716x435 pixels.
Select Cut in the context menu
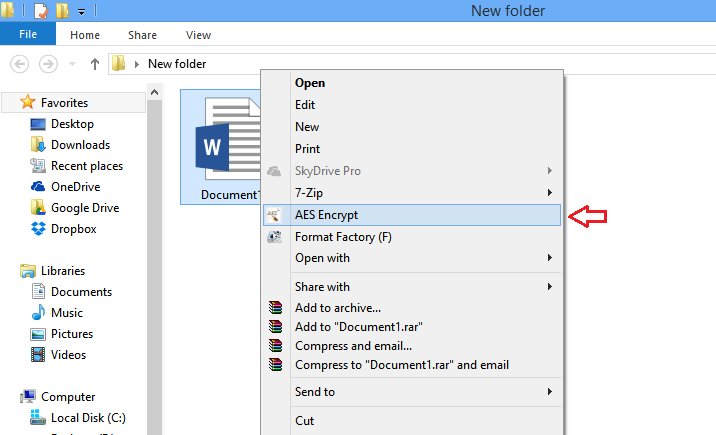click(x=305, y=421)
